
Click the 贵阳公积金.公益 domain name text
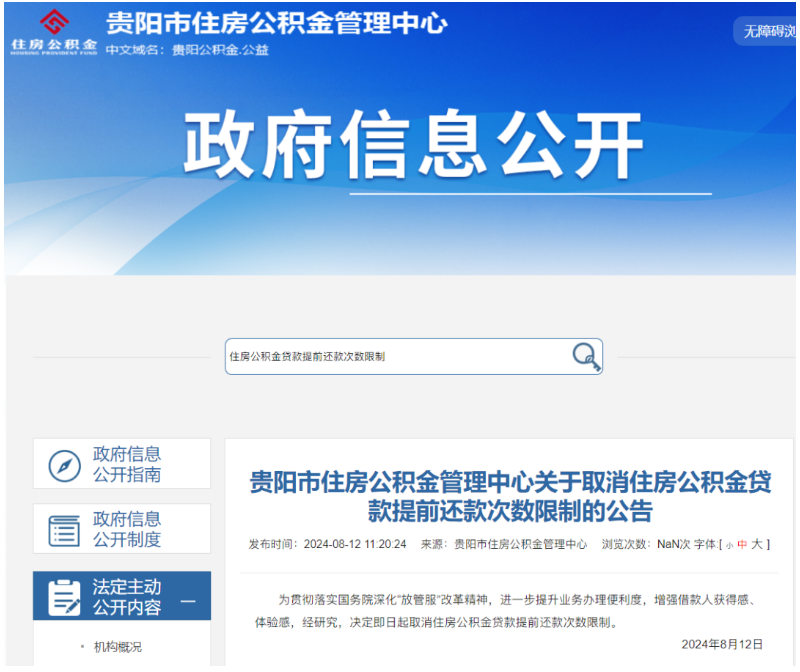220,50
